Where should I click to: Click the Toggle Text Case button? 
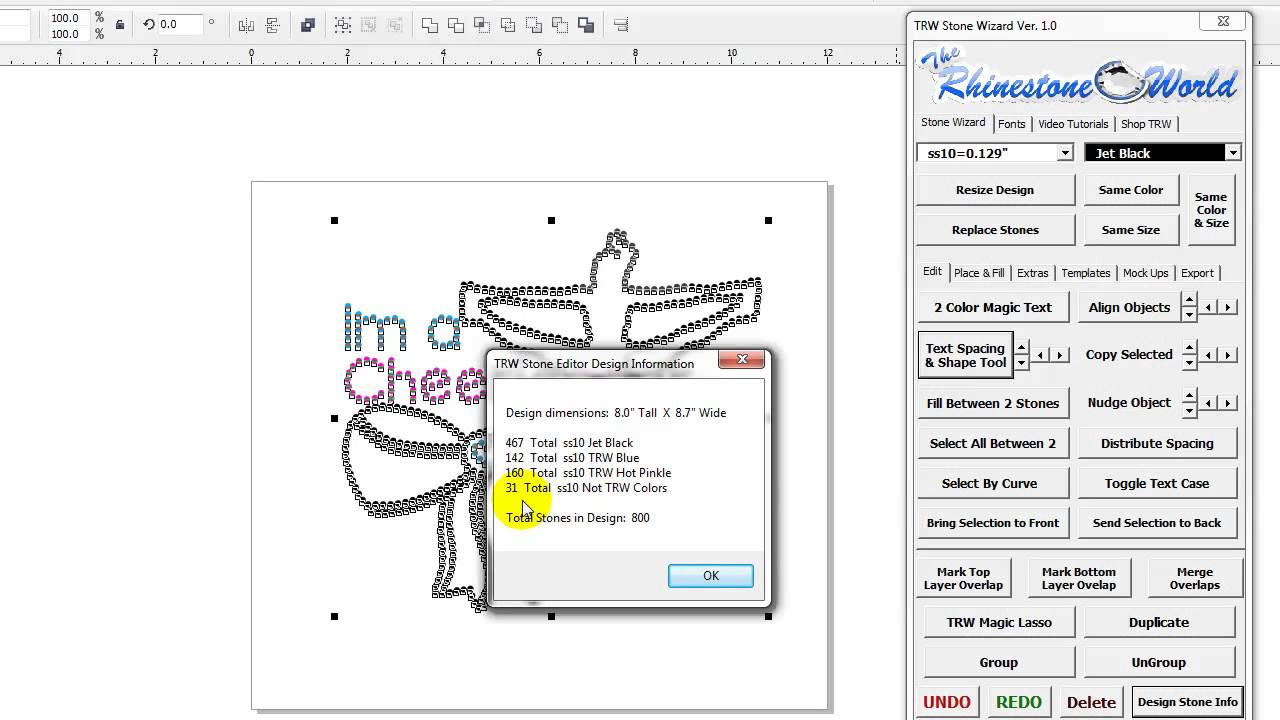[x=1157, y=483]
